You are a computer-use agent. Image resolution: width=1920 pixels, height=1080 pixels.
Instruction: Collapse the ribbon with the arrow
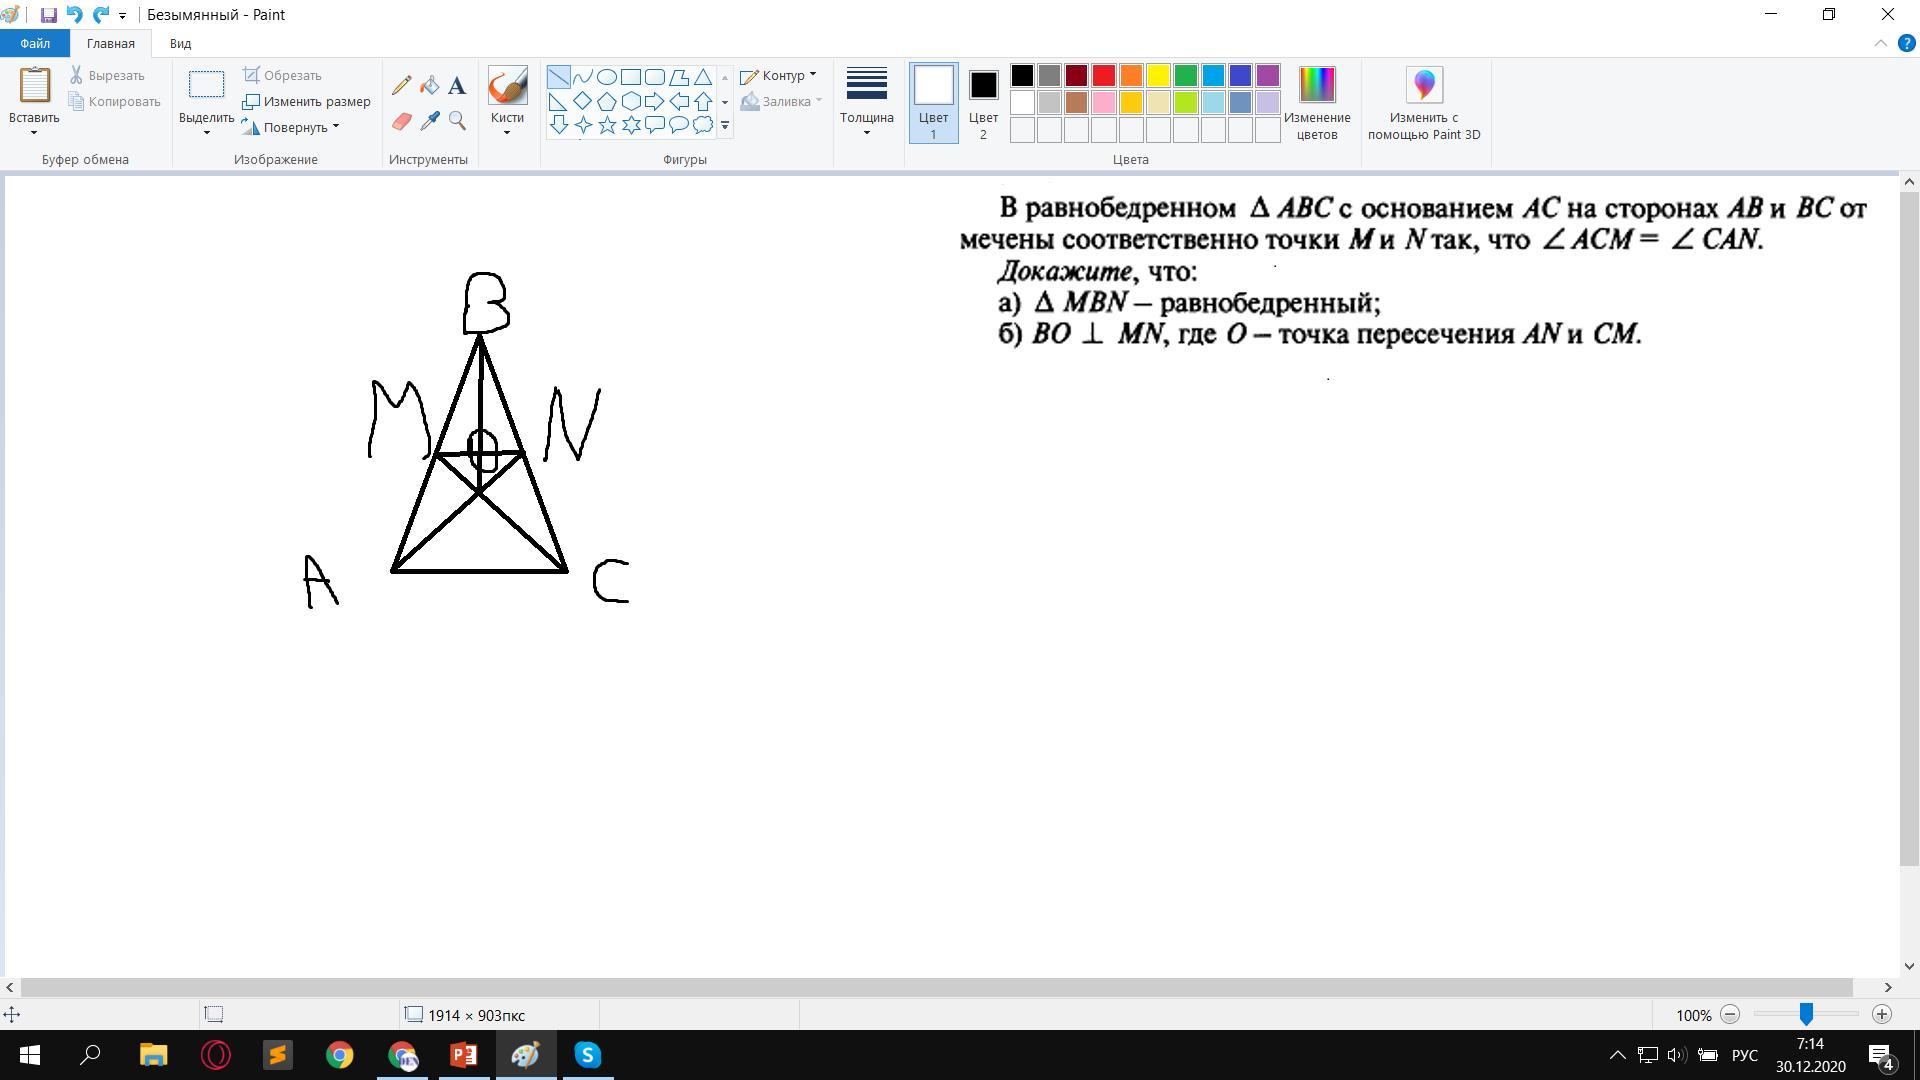click(1880, 44)
